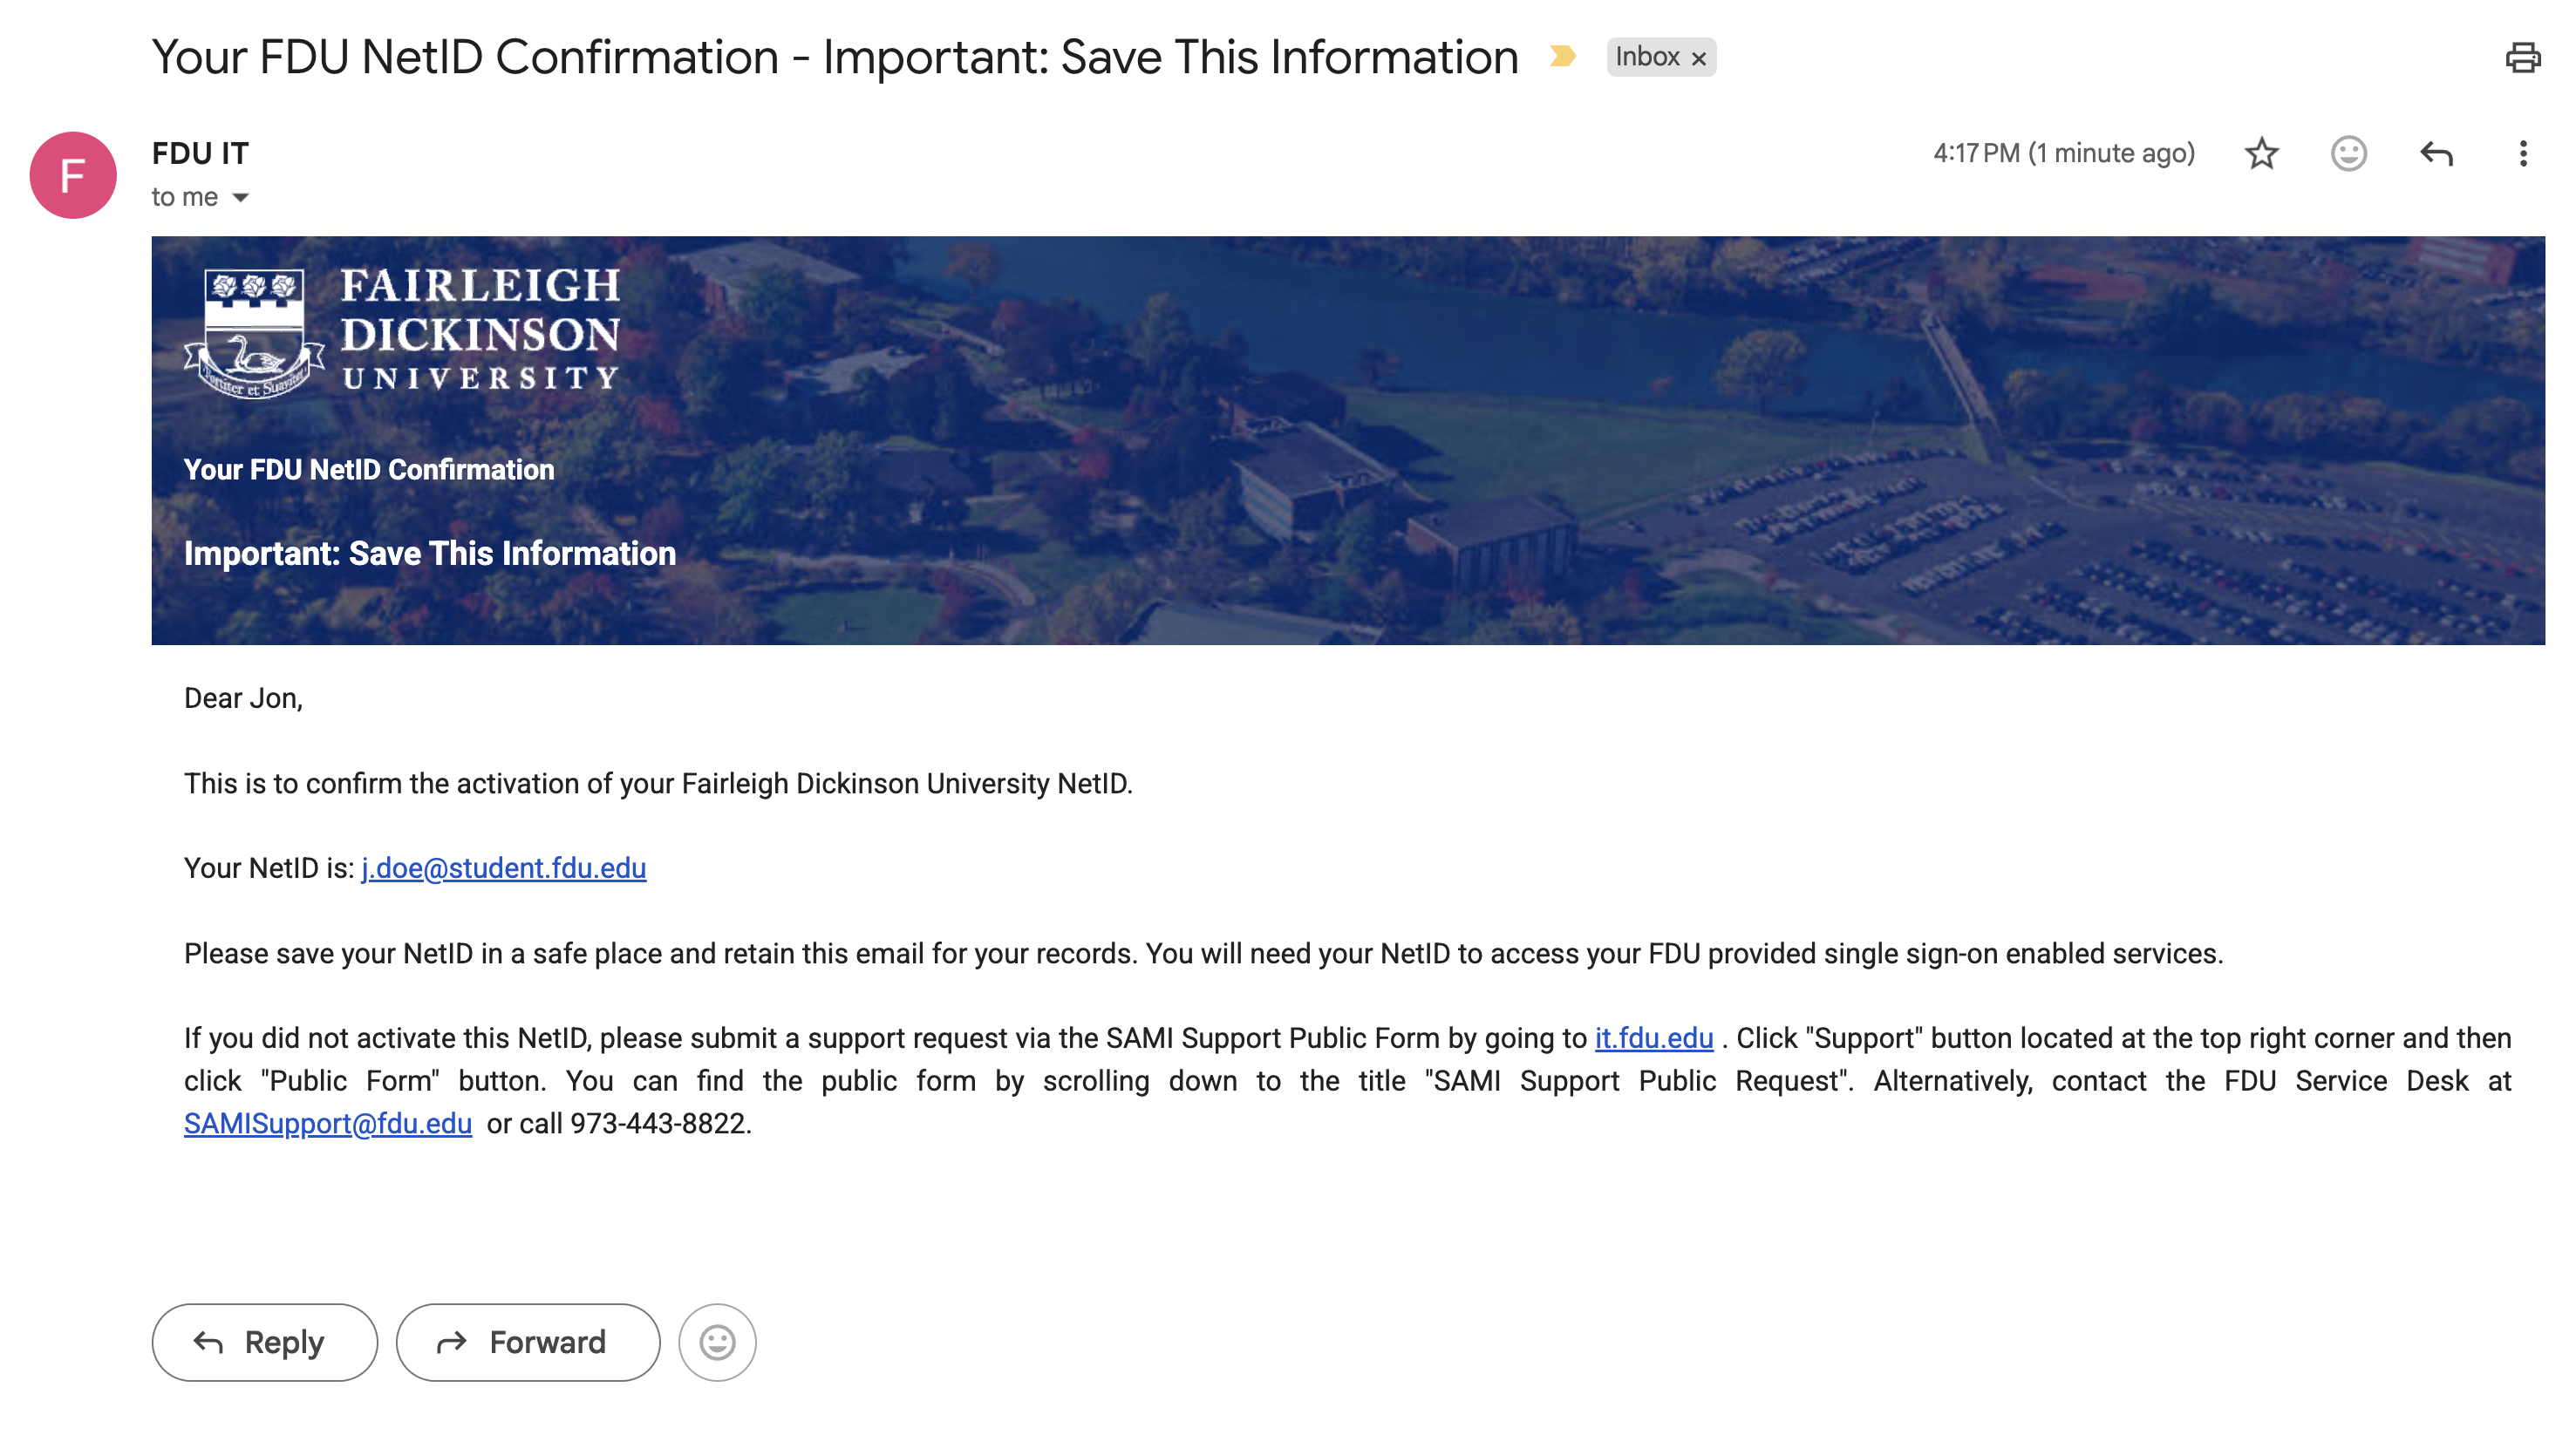
Task: Open the j.doe@student.fdu.edu NetID link
Action: pyautogui.click(x=503, y=868)
